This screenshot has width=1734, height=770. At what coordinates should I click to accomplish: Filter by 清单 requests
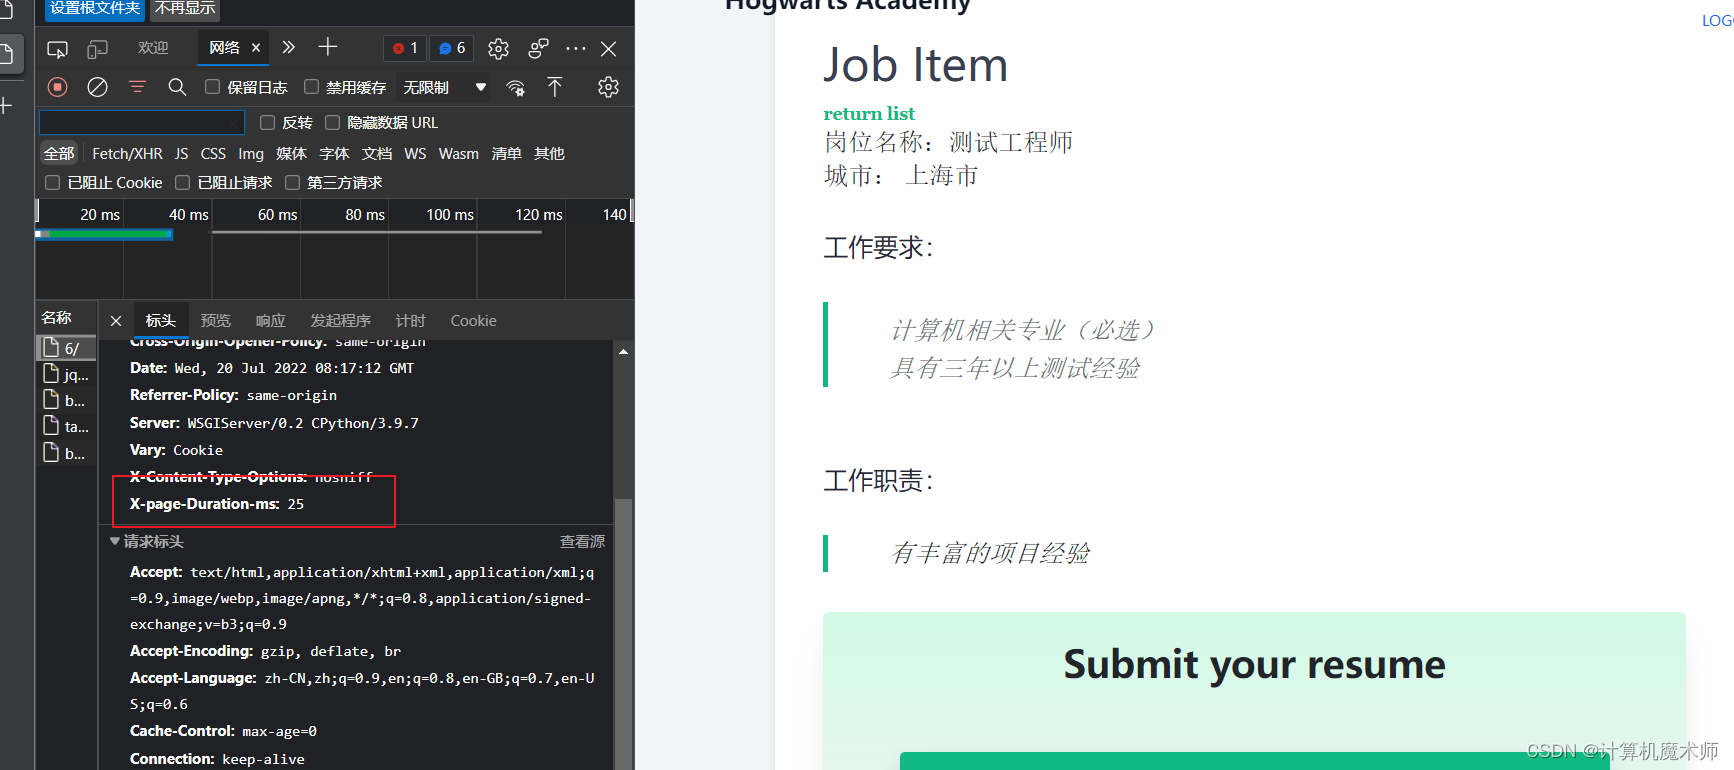(x=506, y=153)
